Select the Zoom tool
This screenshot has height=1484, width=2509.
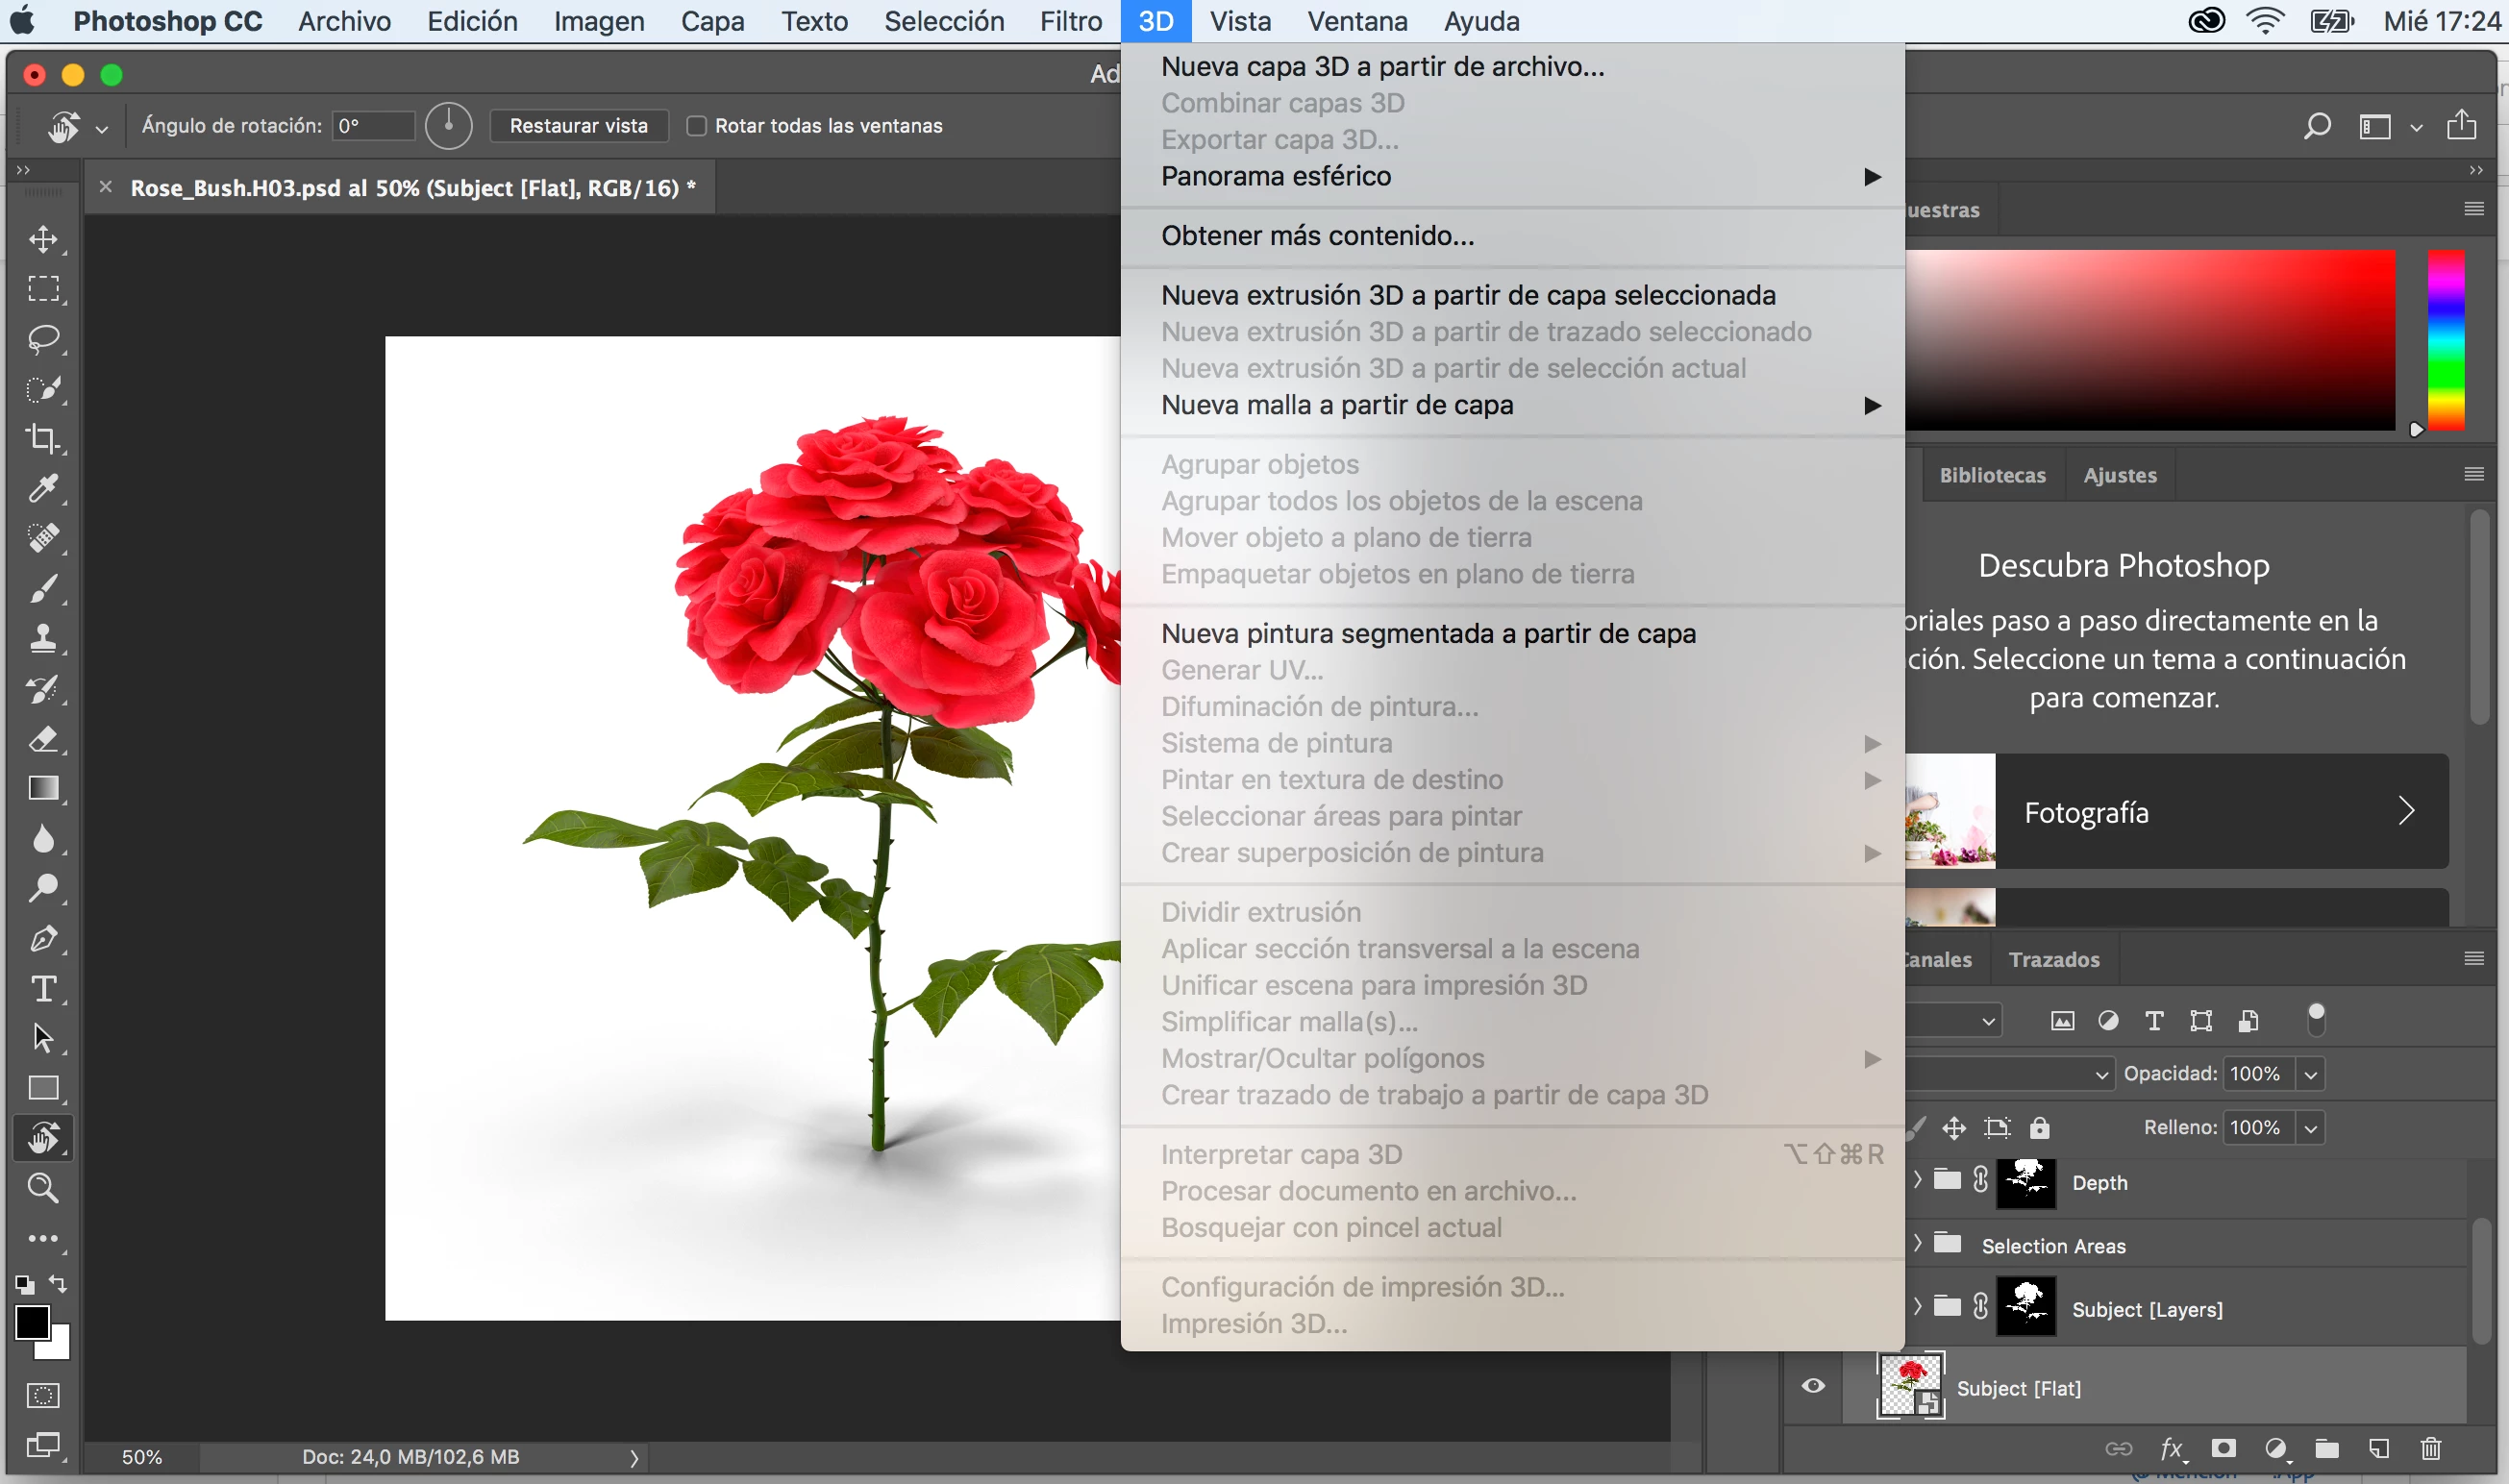click(43, 1188)
